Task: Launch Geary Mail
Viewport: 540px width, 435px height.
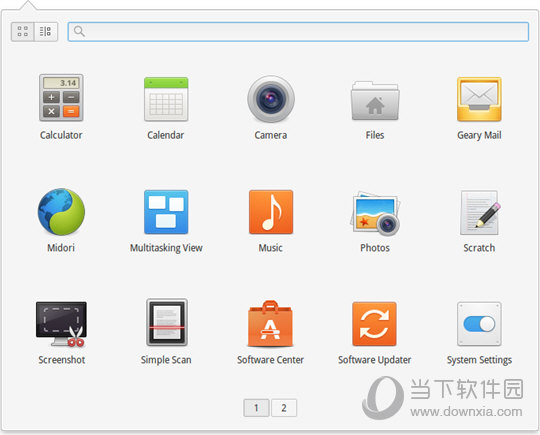Action: 479,99
